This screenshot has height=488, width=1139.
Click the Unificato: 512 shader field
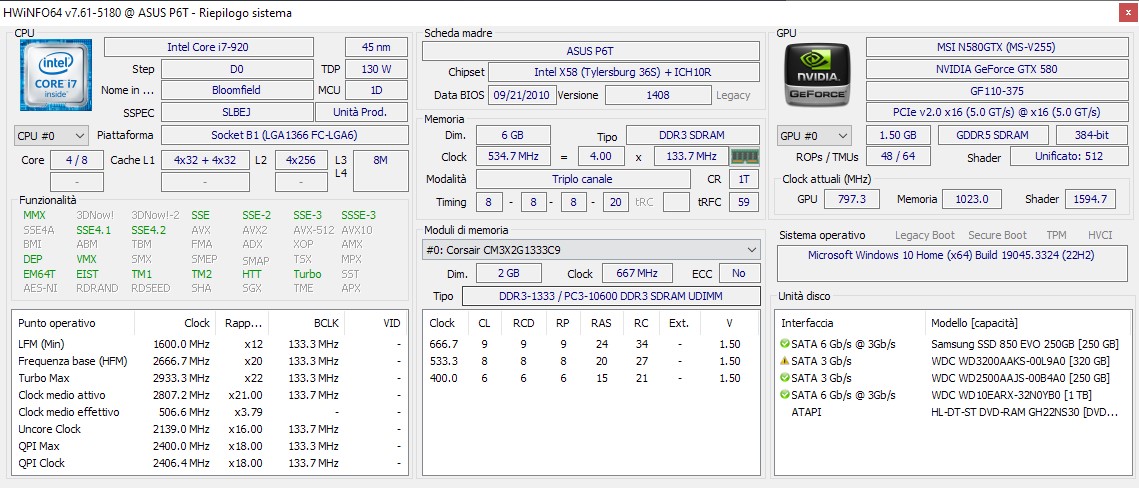point(1067,157)
